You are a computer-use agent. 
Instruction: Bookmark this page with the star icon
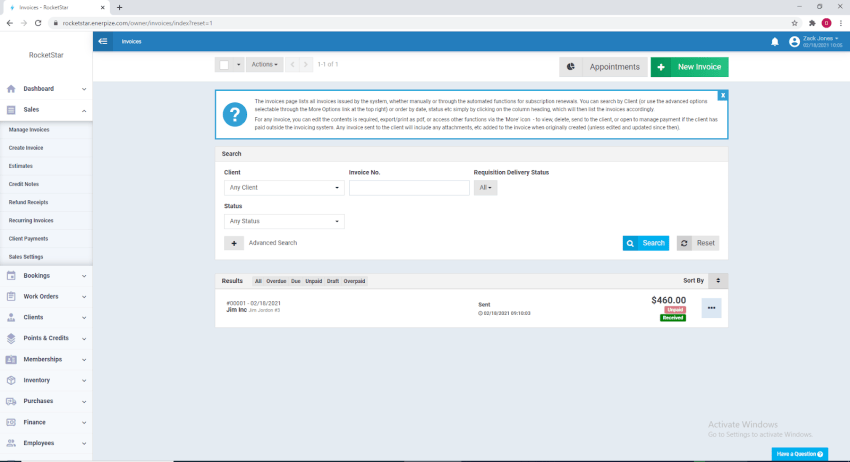[x=794, y=23]
